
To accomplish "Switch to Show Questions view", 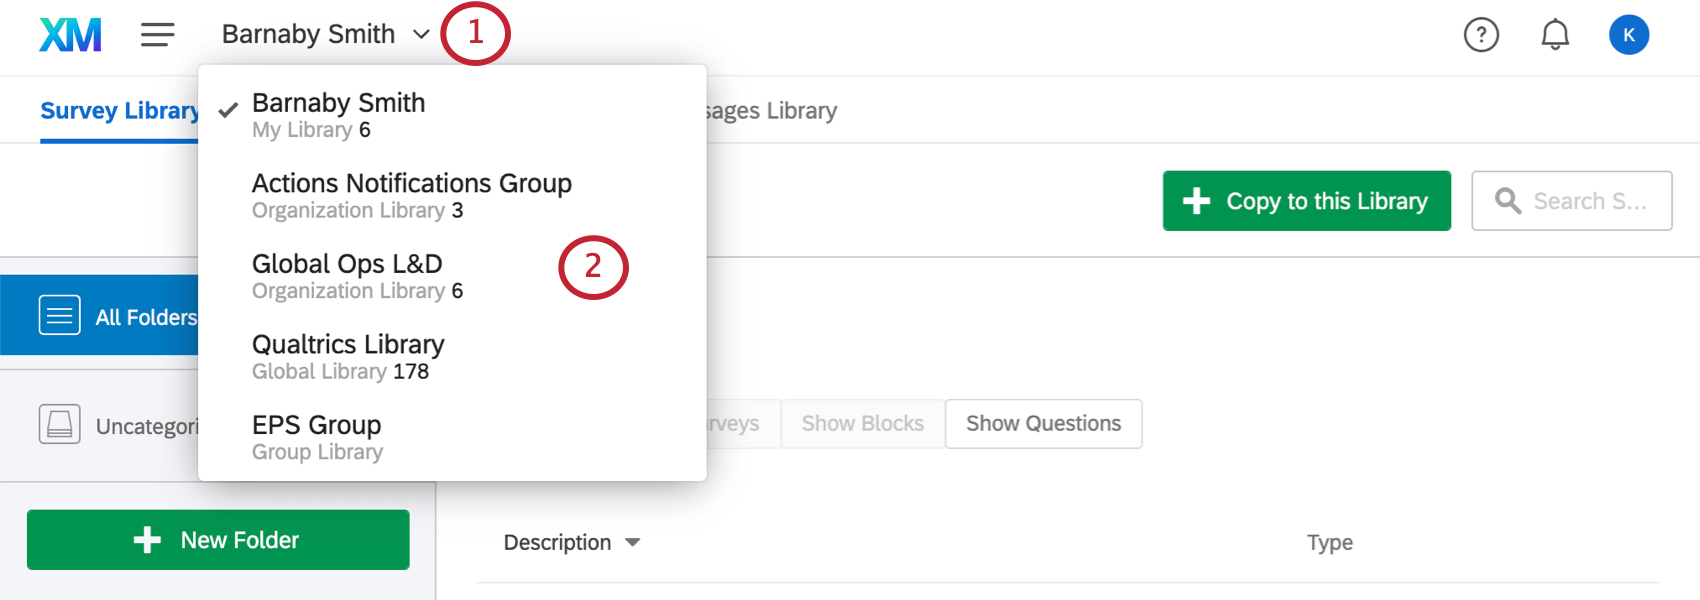I will pyautogui.click(x=1043, y=423).
